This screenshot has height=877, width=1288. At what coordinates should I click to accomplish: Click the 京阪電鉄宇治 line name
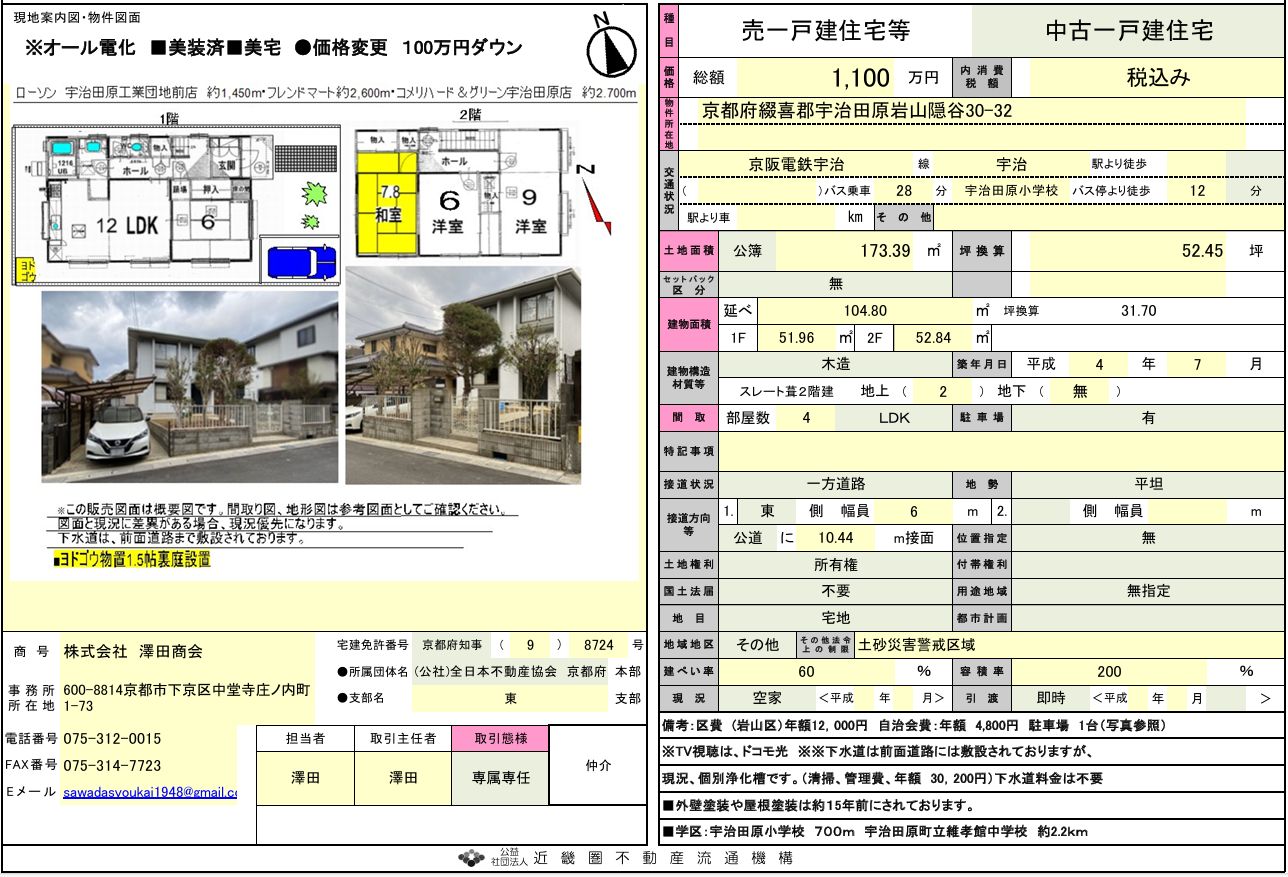[x=797, y=164]
